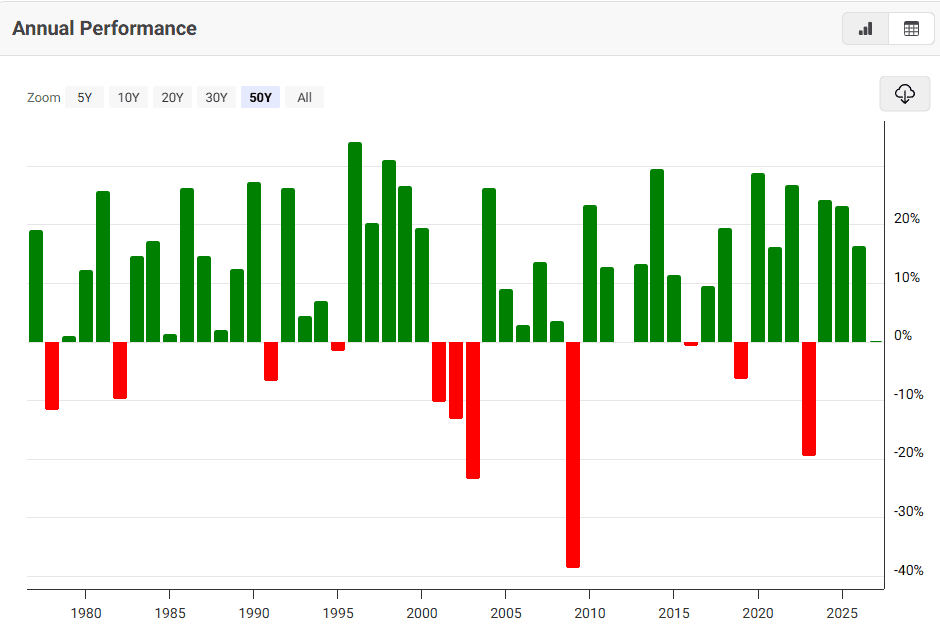Click the rightmost green bar for 2026

(859, 294)
